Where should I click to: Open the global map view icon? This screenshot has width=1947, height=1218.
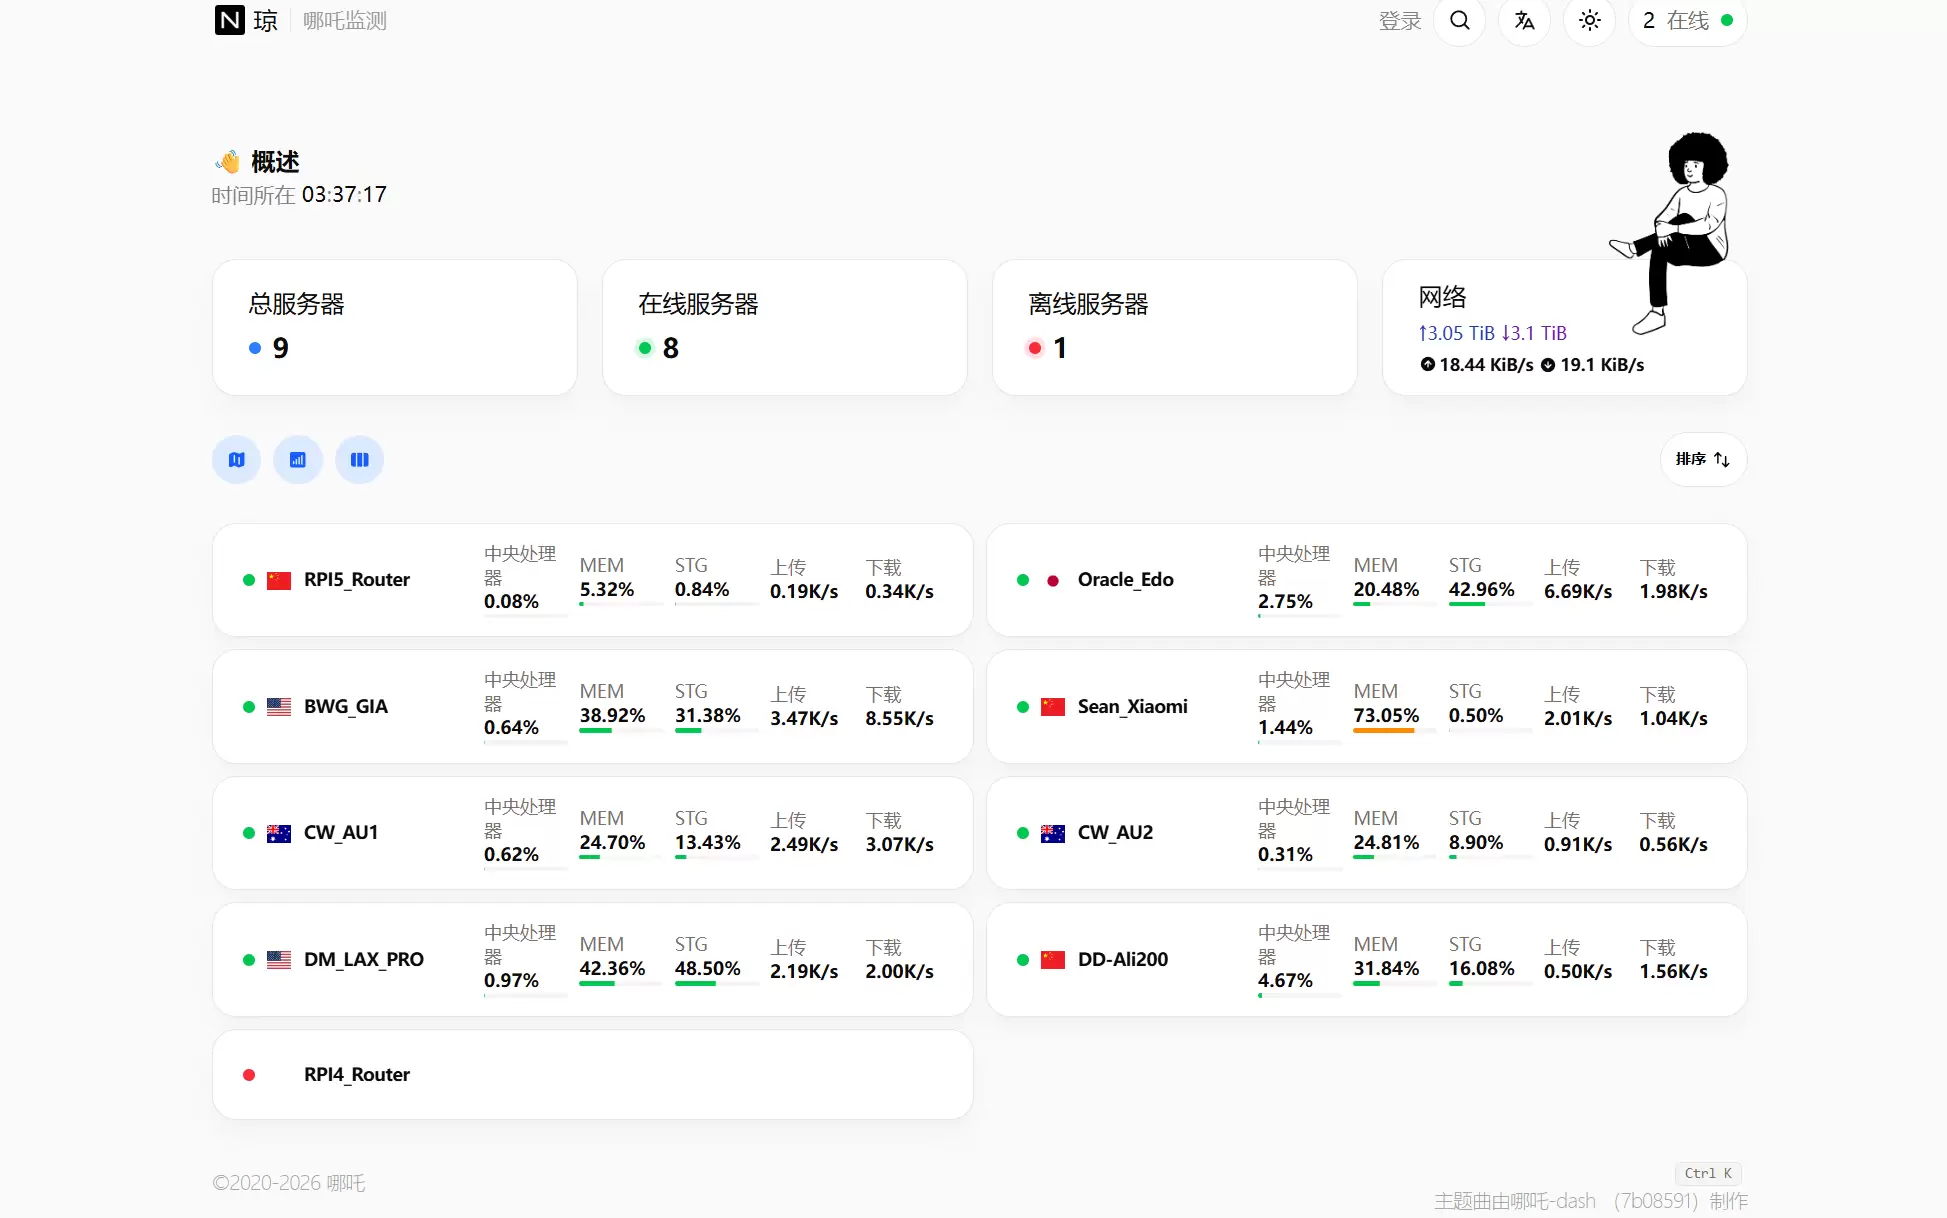[236, 460]
